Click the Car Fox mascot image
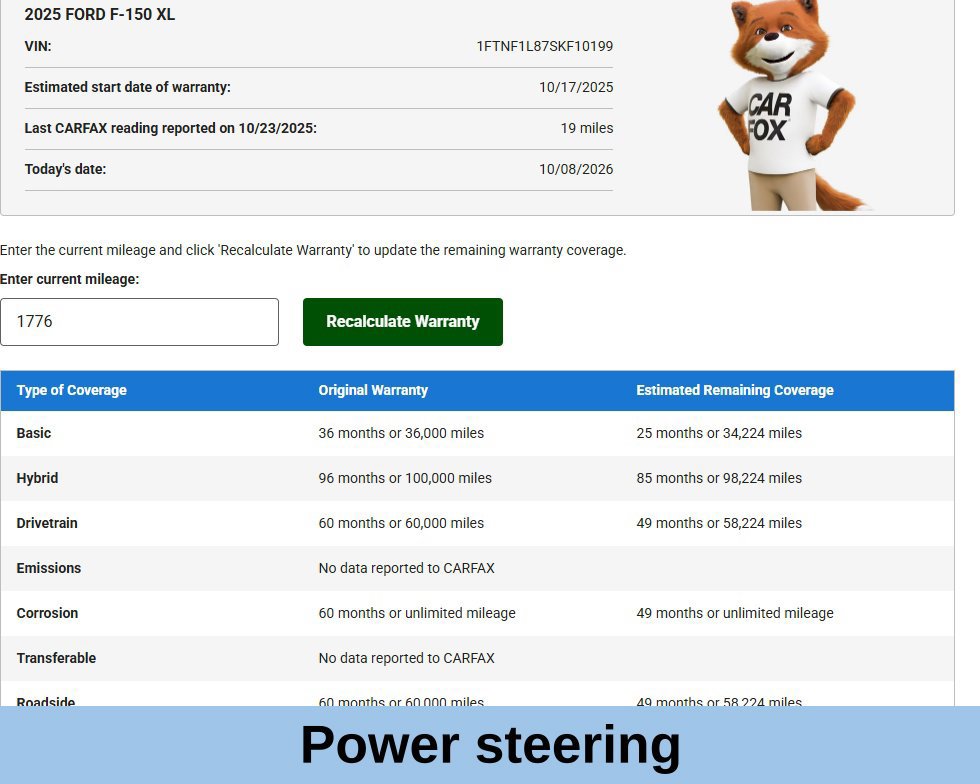 coord(790,105)
